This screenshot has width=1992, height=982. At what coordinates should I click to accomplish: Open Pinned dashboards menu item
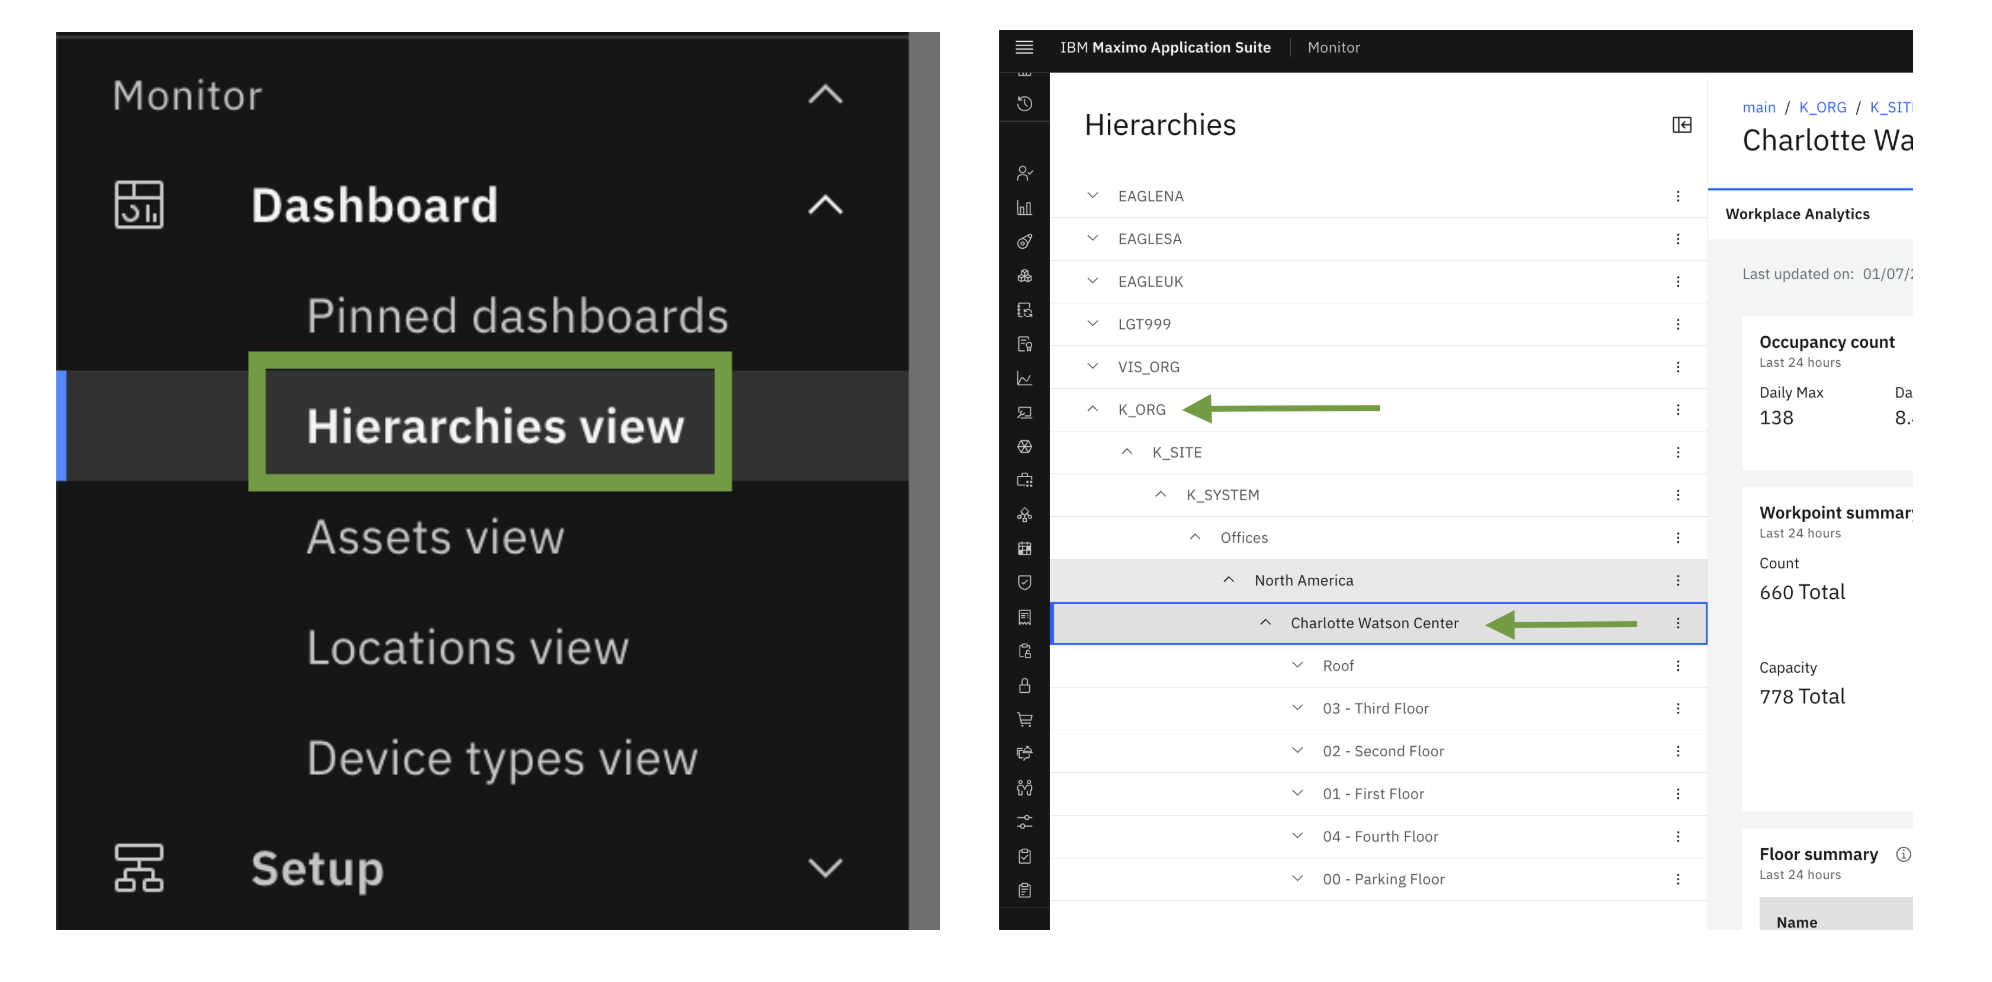pyautogui.click(x=517, y=316)
